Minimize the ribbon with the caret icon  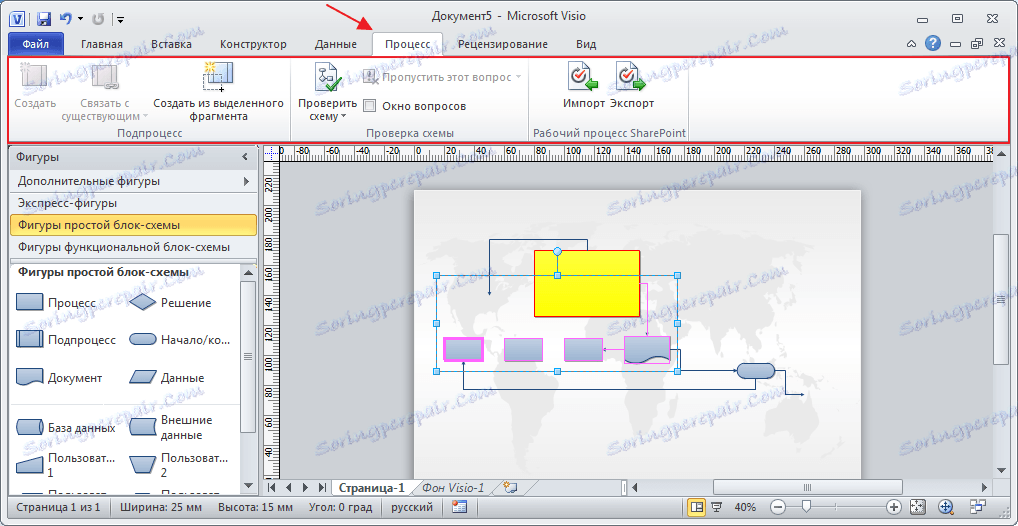[912, 44]
